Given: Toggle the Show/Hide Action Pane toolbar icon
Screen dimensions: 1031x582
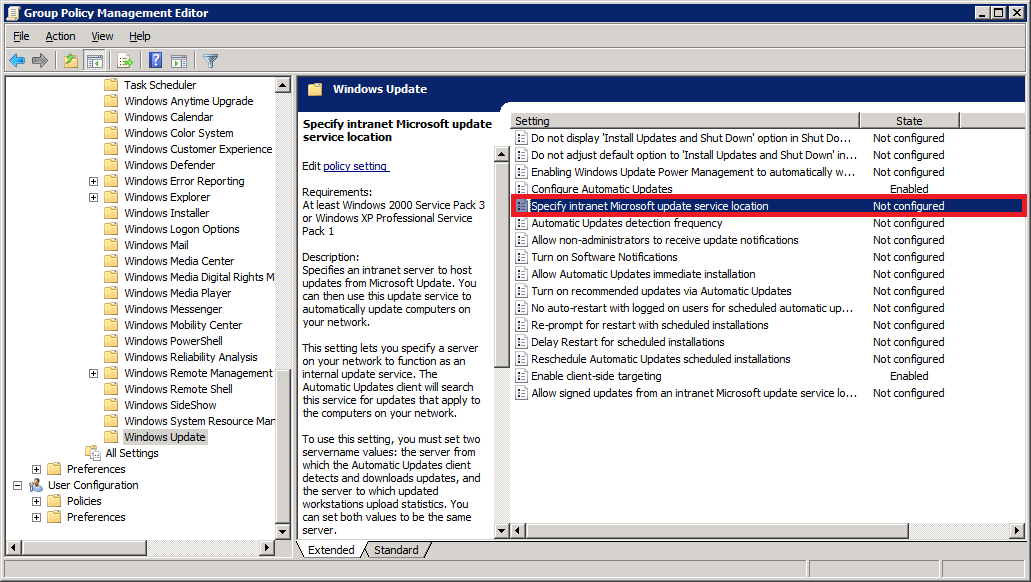Looking at the screenshot, I should coord(179,61).
